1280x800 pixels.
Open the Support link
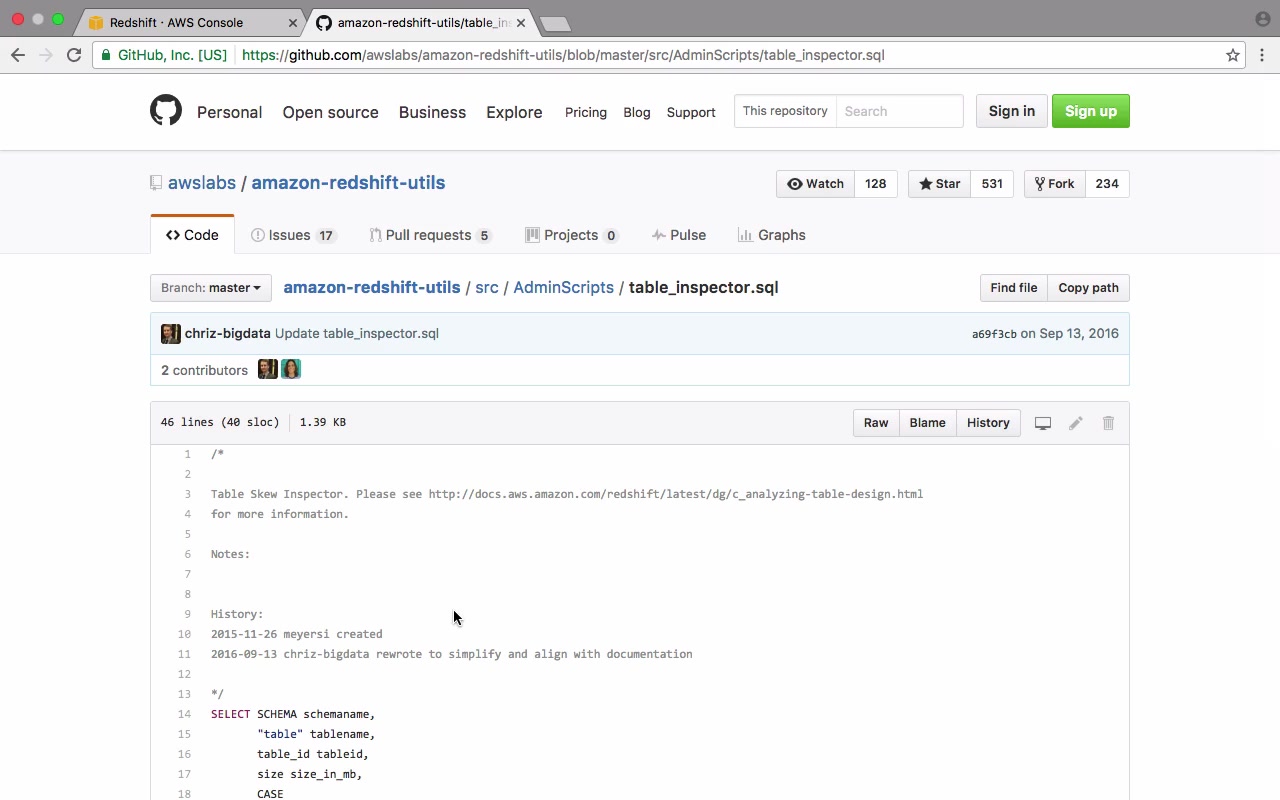pyautogui.click(x=691, y=112)
